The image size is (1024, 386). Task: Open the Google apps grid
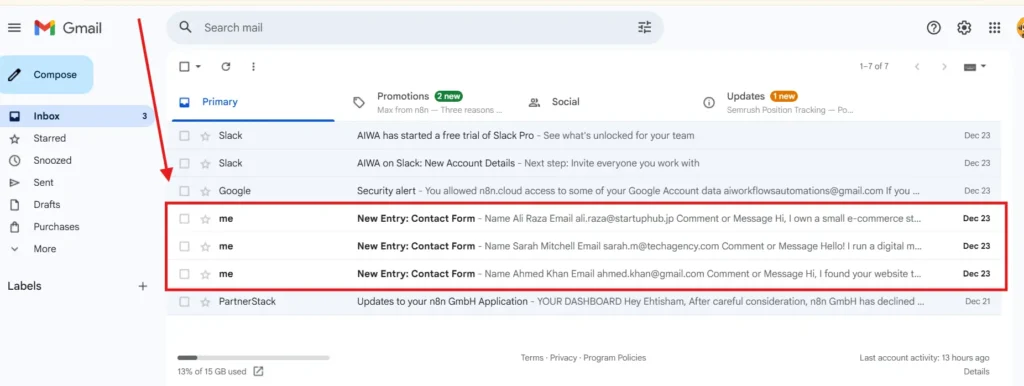[995, 27]
